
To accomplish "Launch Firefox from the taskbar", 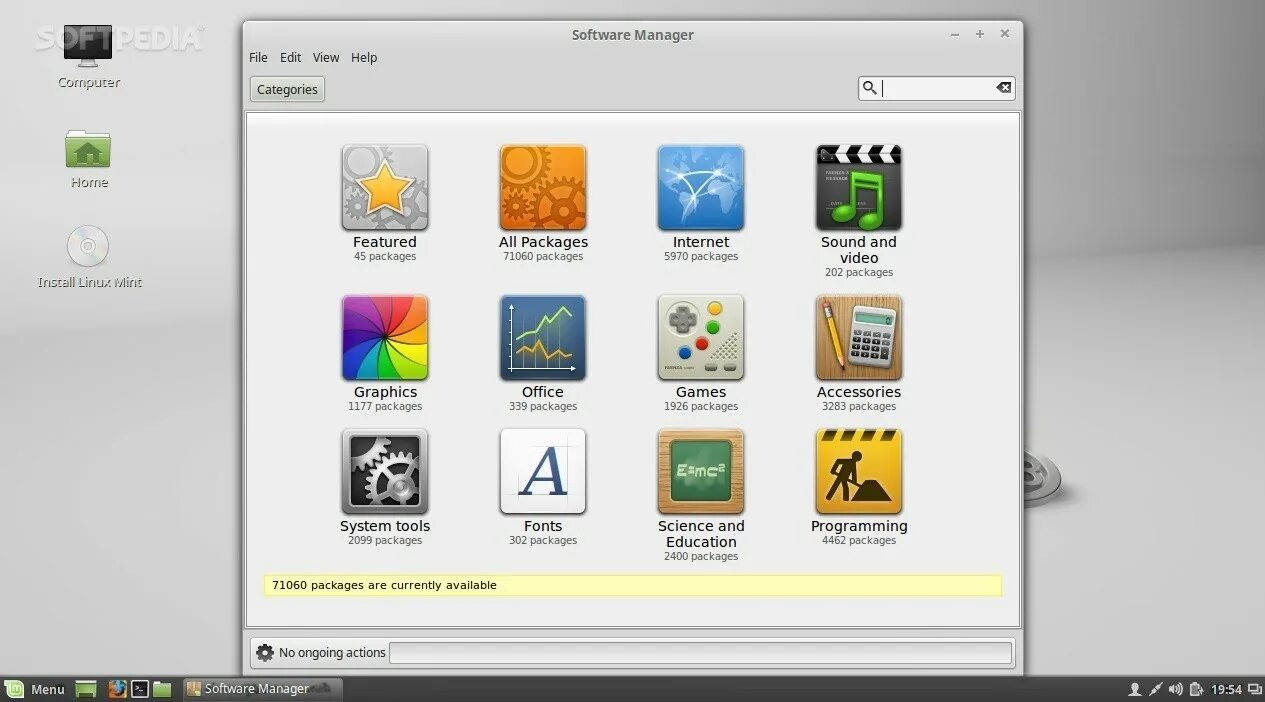I will (117, 689).
